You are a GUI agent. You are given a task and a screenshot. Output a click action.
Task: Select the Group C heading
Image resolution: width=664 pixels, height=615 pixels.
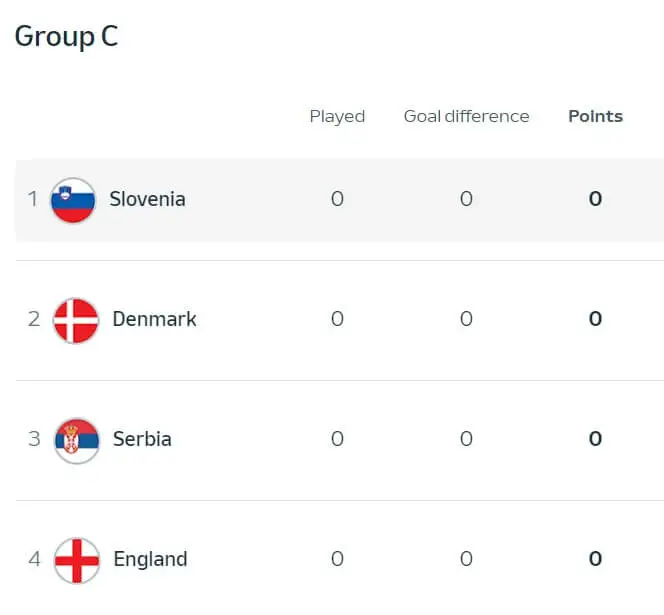[66, 36]
